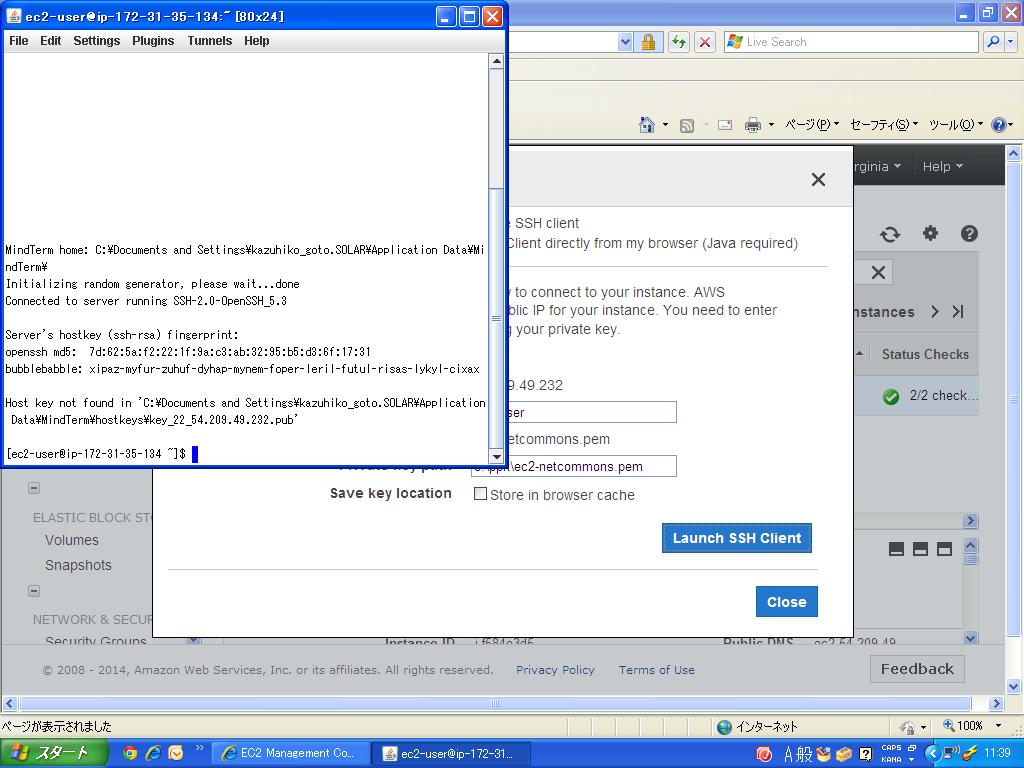Image resolution: width=1024 pixels, height=768 pixels.
Task: Click the private key path input field
Action: (574, 466)
